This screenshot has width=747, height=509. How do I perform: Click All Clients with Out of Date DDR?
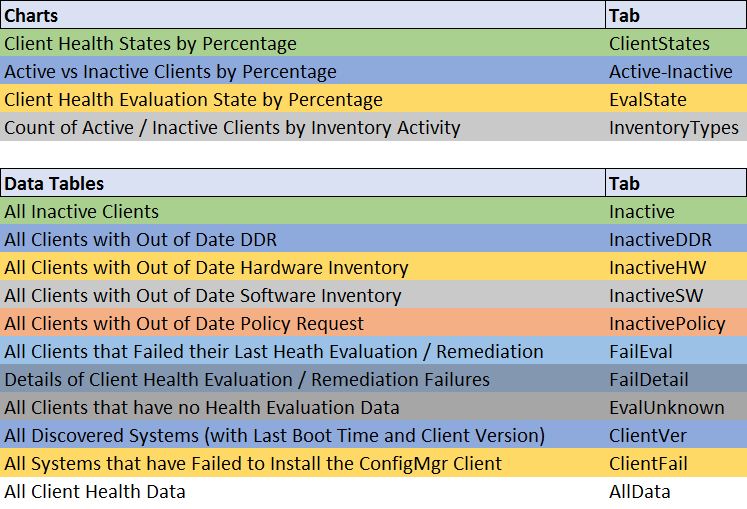coord(140,240)
